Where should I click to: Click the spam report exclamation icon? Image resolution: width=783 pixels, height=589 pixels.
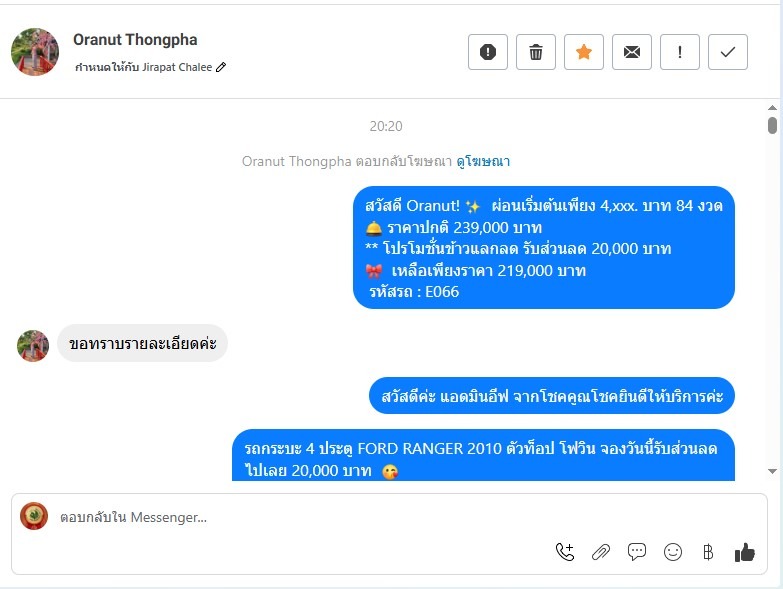point(488,52)
